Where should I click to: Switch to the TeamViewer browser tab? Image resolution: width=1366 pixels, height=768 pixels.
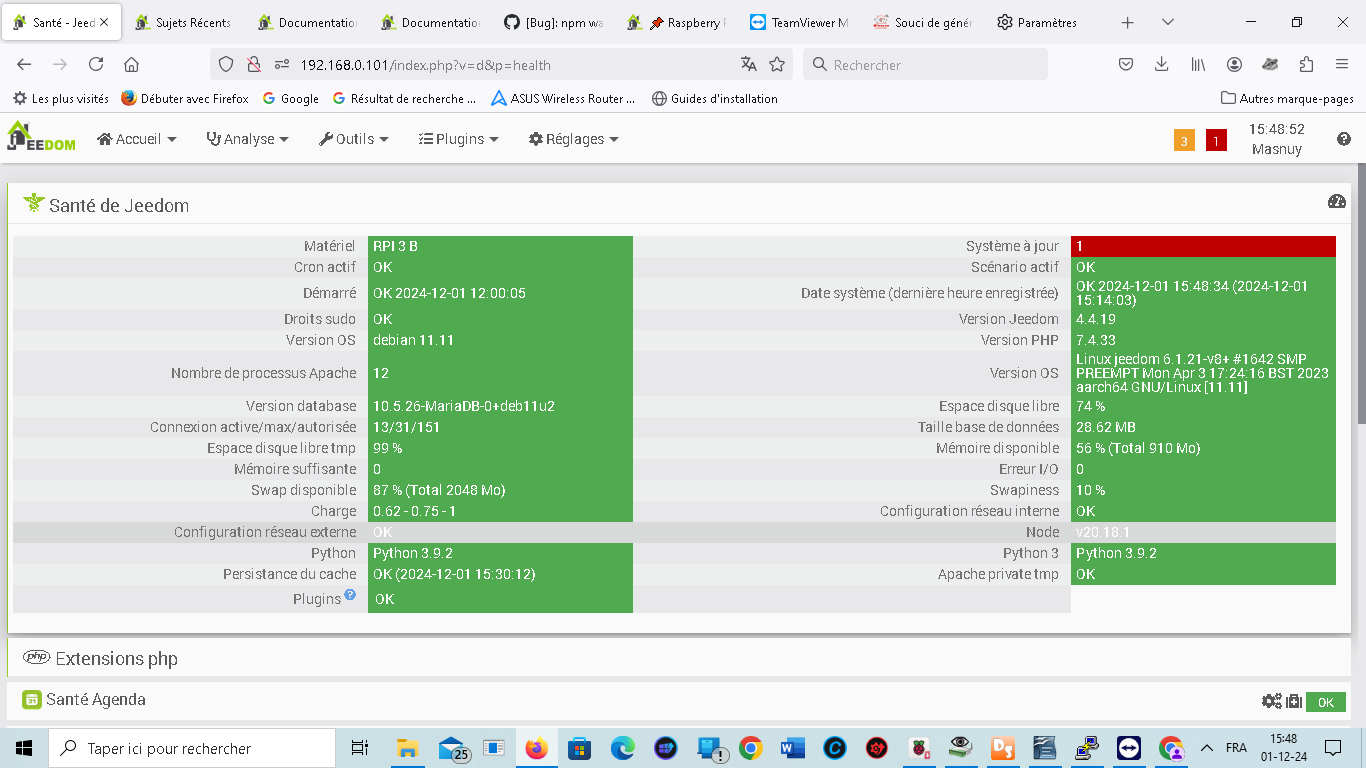(x=800, y=22)
